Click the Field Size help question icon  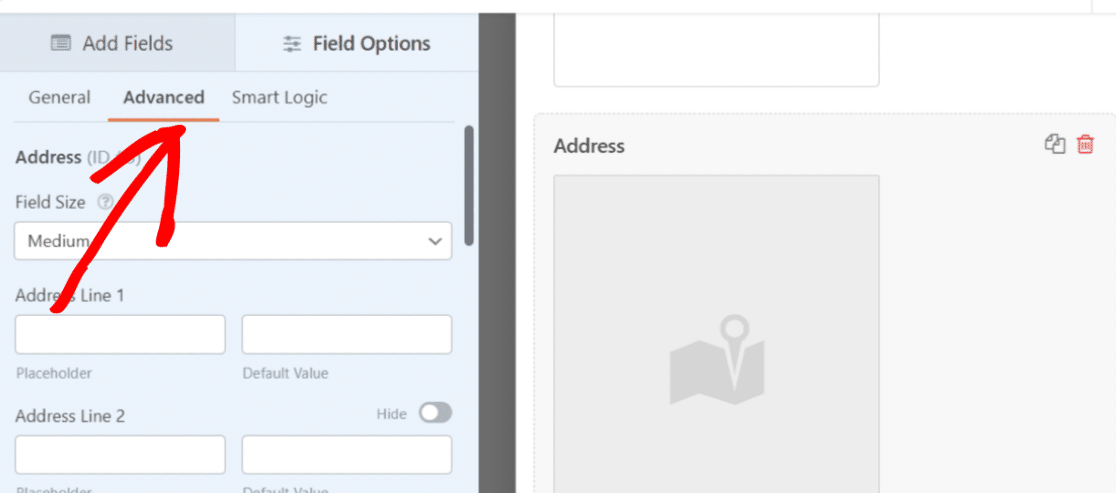pyautogui.click(x=106, y=203)
